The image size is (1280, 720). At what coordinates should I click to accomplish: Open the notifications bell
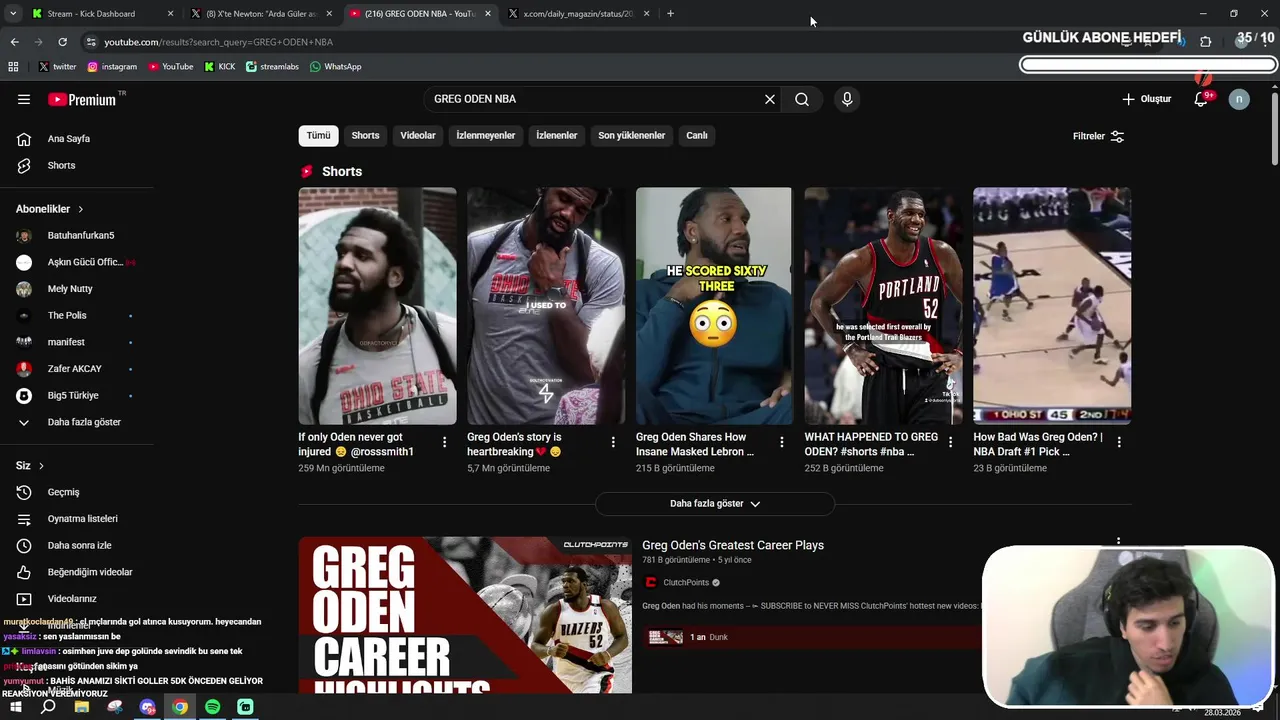[x=1201, y=99]
